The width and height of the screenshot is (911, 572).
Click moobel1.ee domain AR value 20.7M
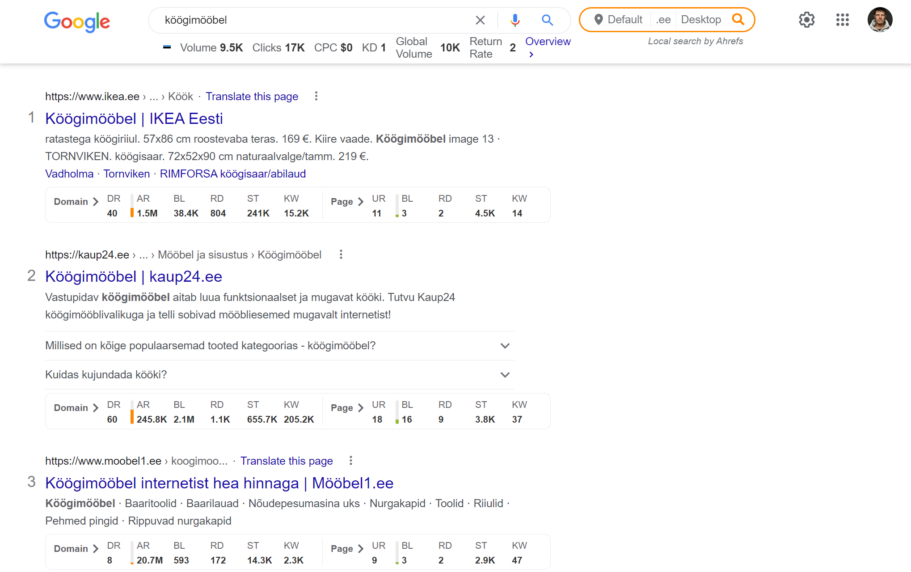[150, 560]
